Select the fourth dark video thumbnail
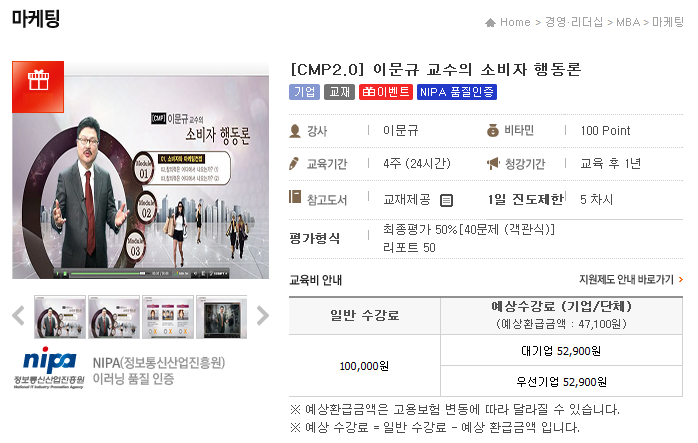The image size is (698, 443). (x=222, y=317)
